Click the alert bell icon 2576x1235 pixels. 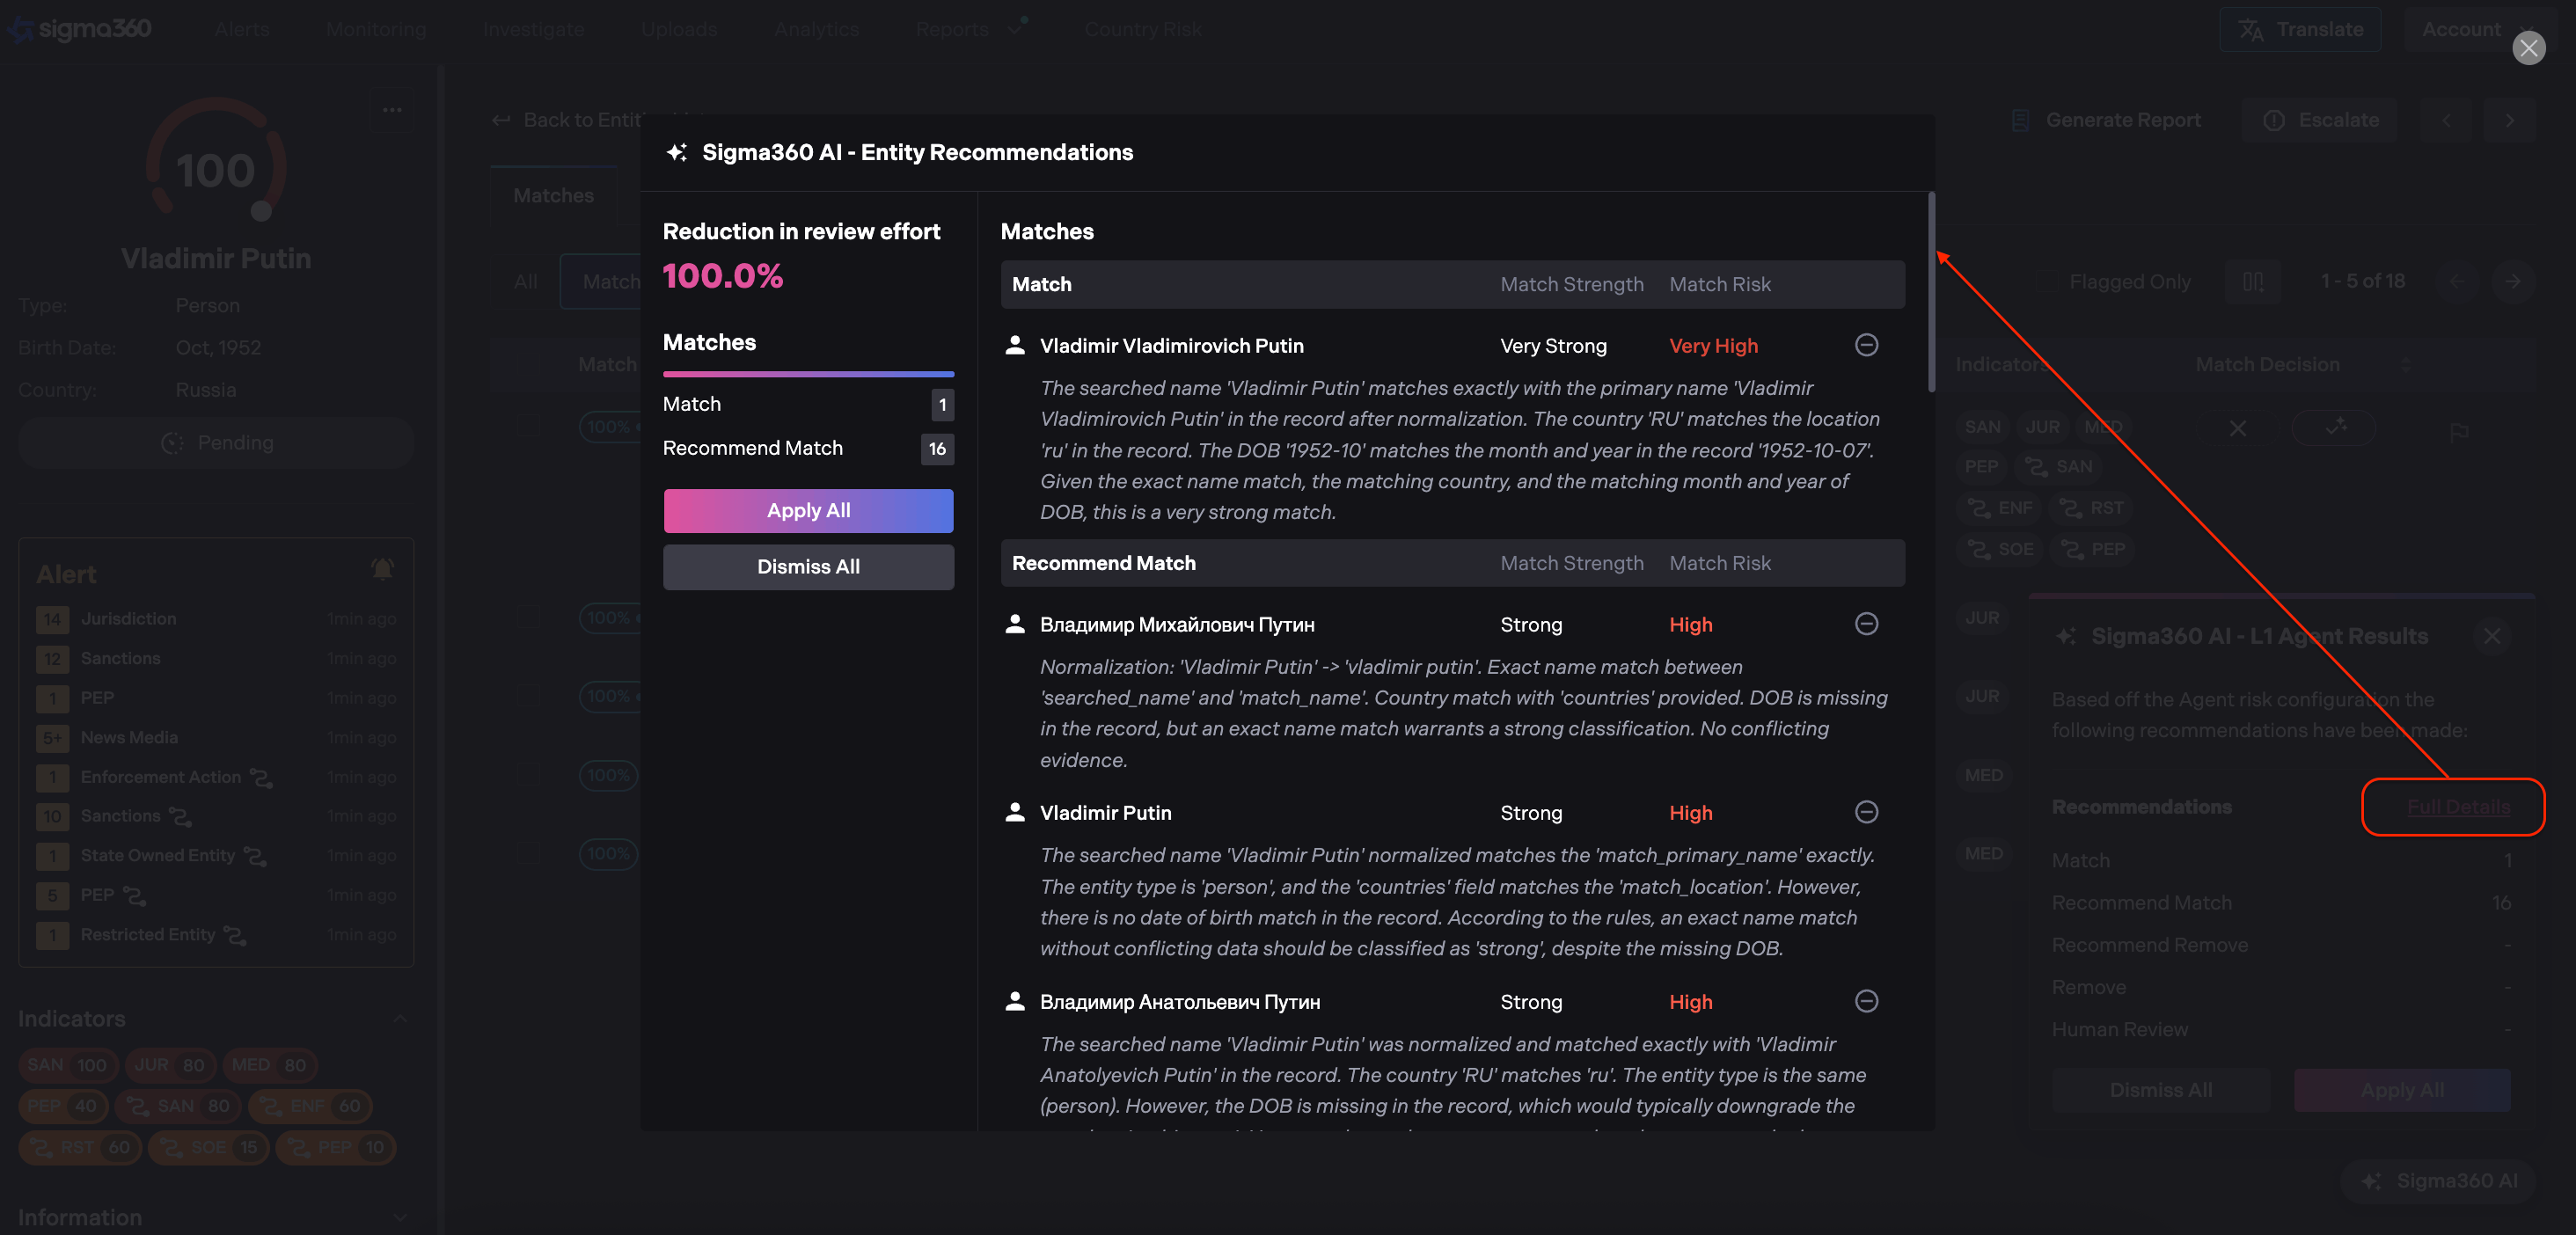(x=382, y=570)
